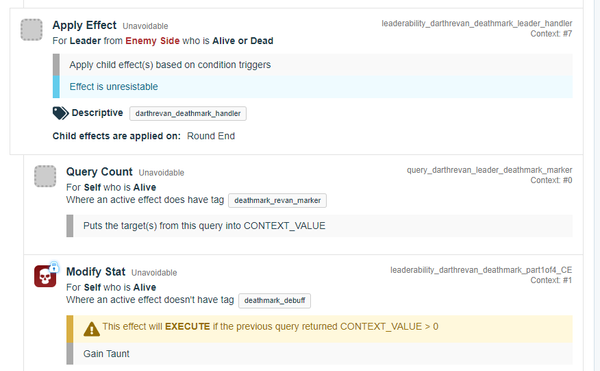Click the Enemy Side red text
This screenshot has height=371, width=600.
click(x=152, y=41)
